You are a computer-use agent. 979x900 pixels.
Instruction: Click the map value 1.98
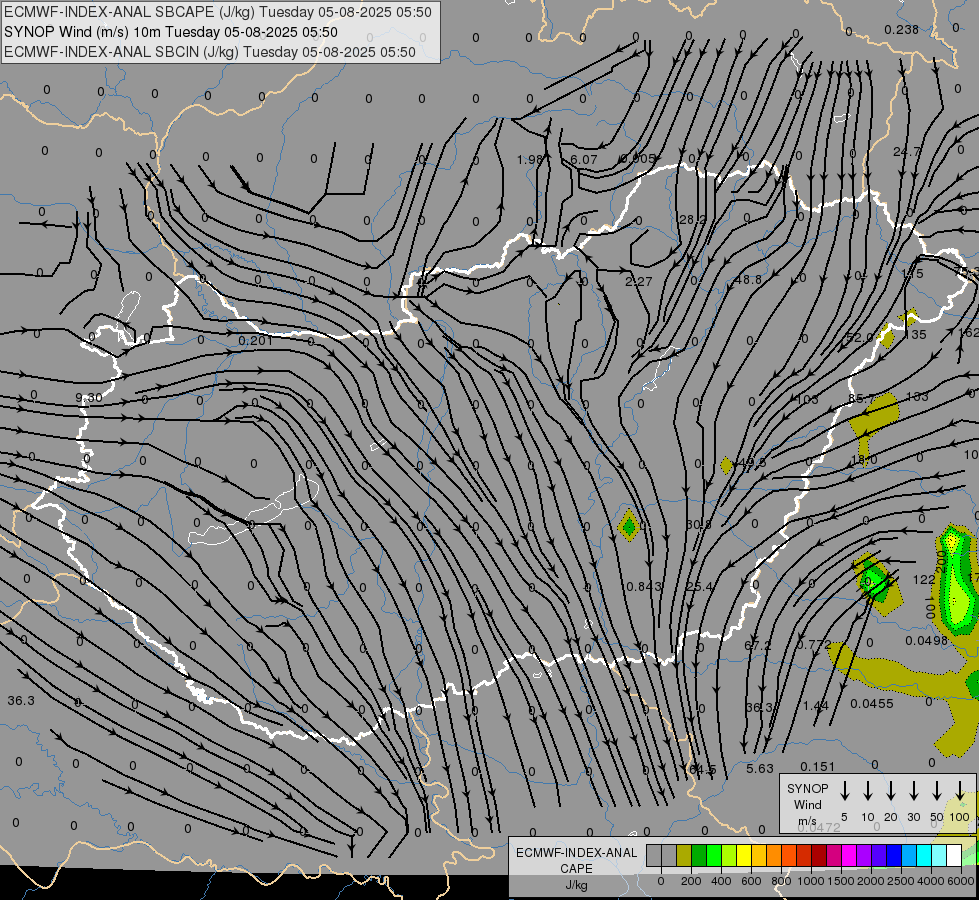pyautogui.click(x=530, y=159)
